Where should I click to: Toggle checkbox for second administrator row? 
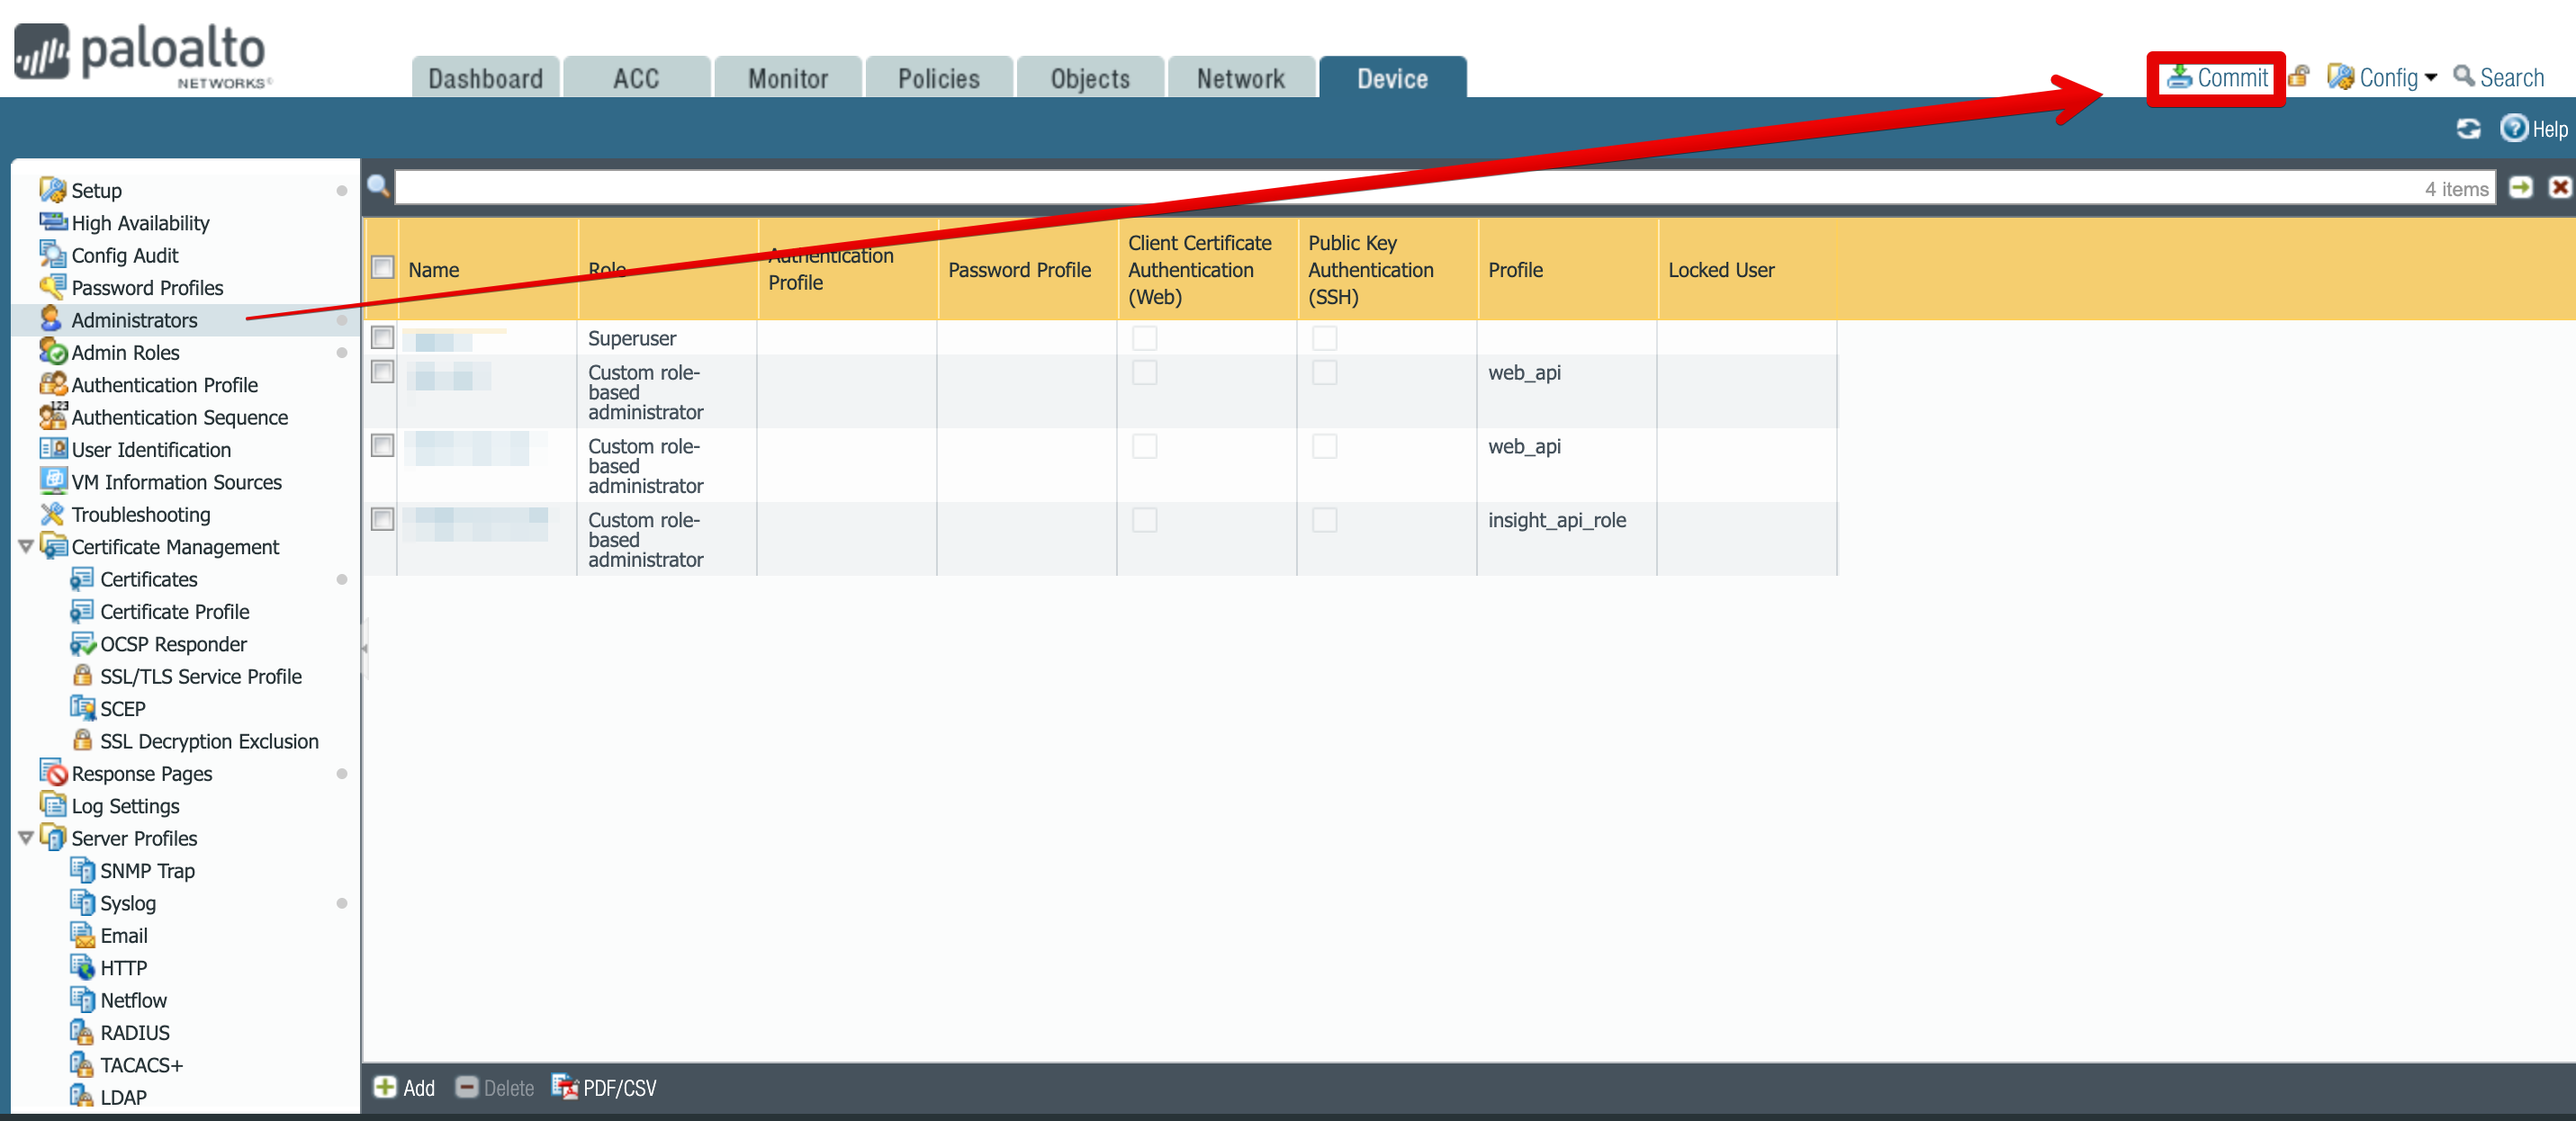point(383,372)
